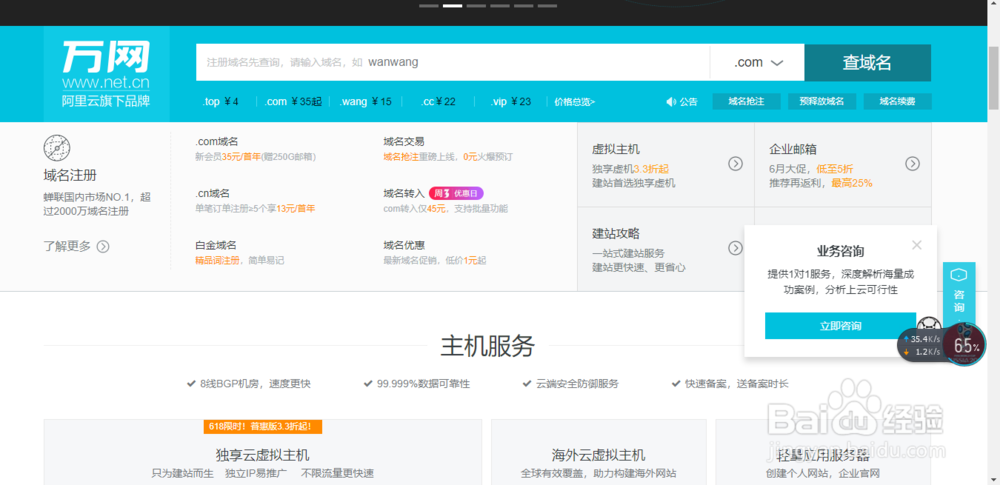
Task: Click the .com ¥35起 price link
Action: point(294,101)
